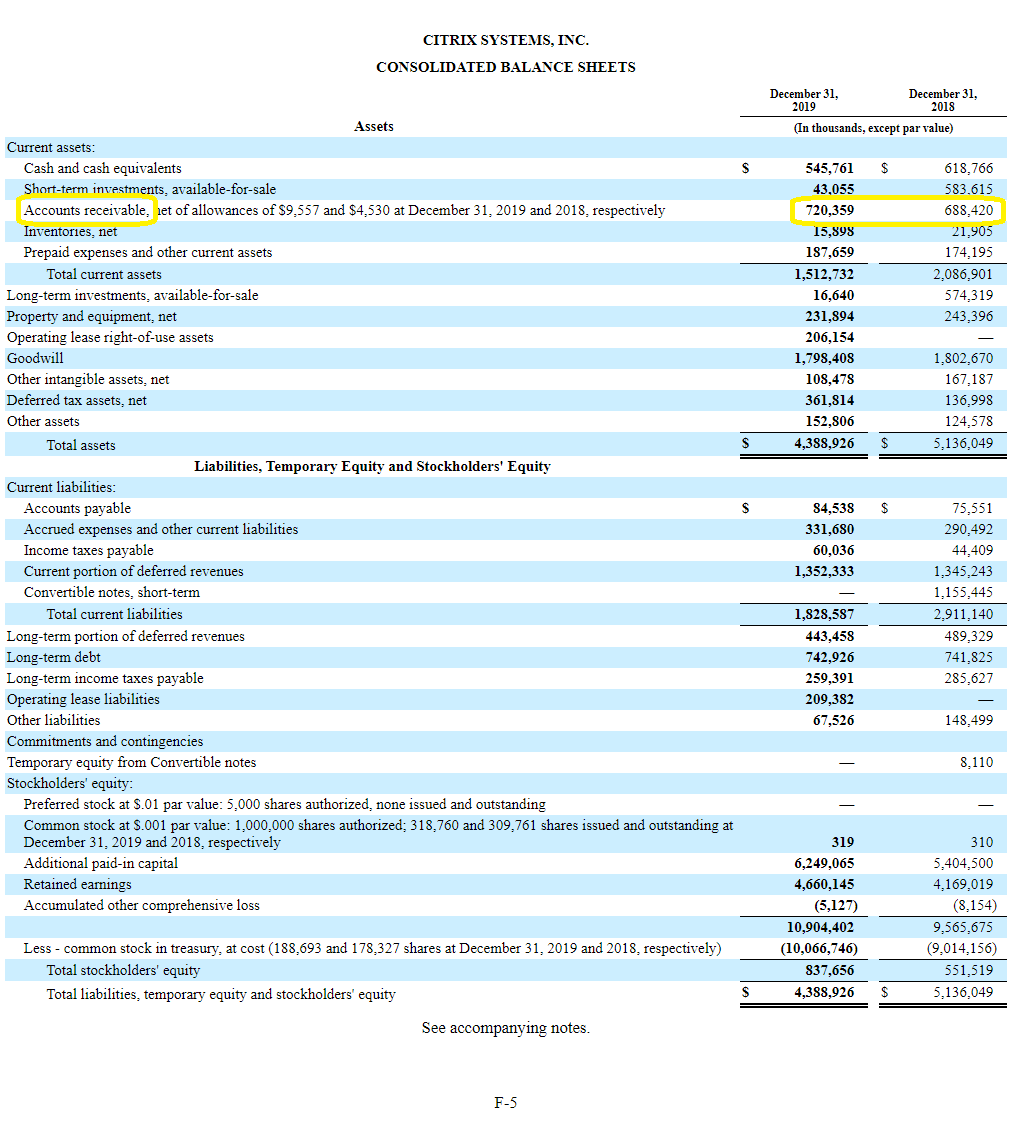Click the highlighted Accounts receivable label

point(87,210)
